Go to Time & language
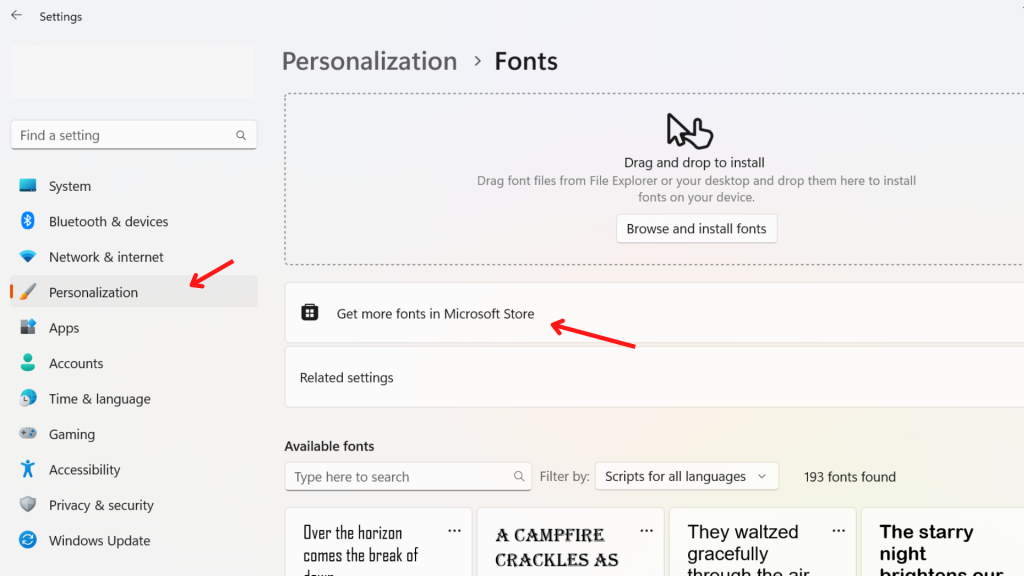The image size is (1024, 576). 134,398
